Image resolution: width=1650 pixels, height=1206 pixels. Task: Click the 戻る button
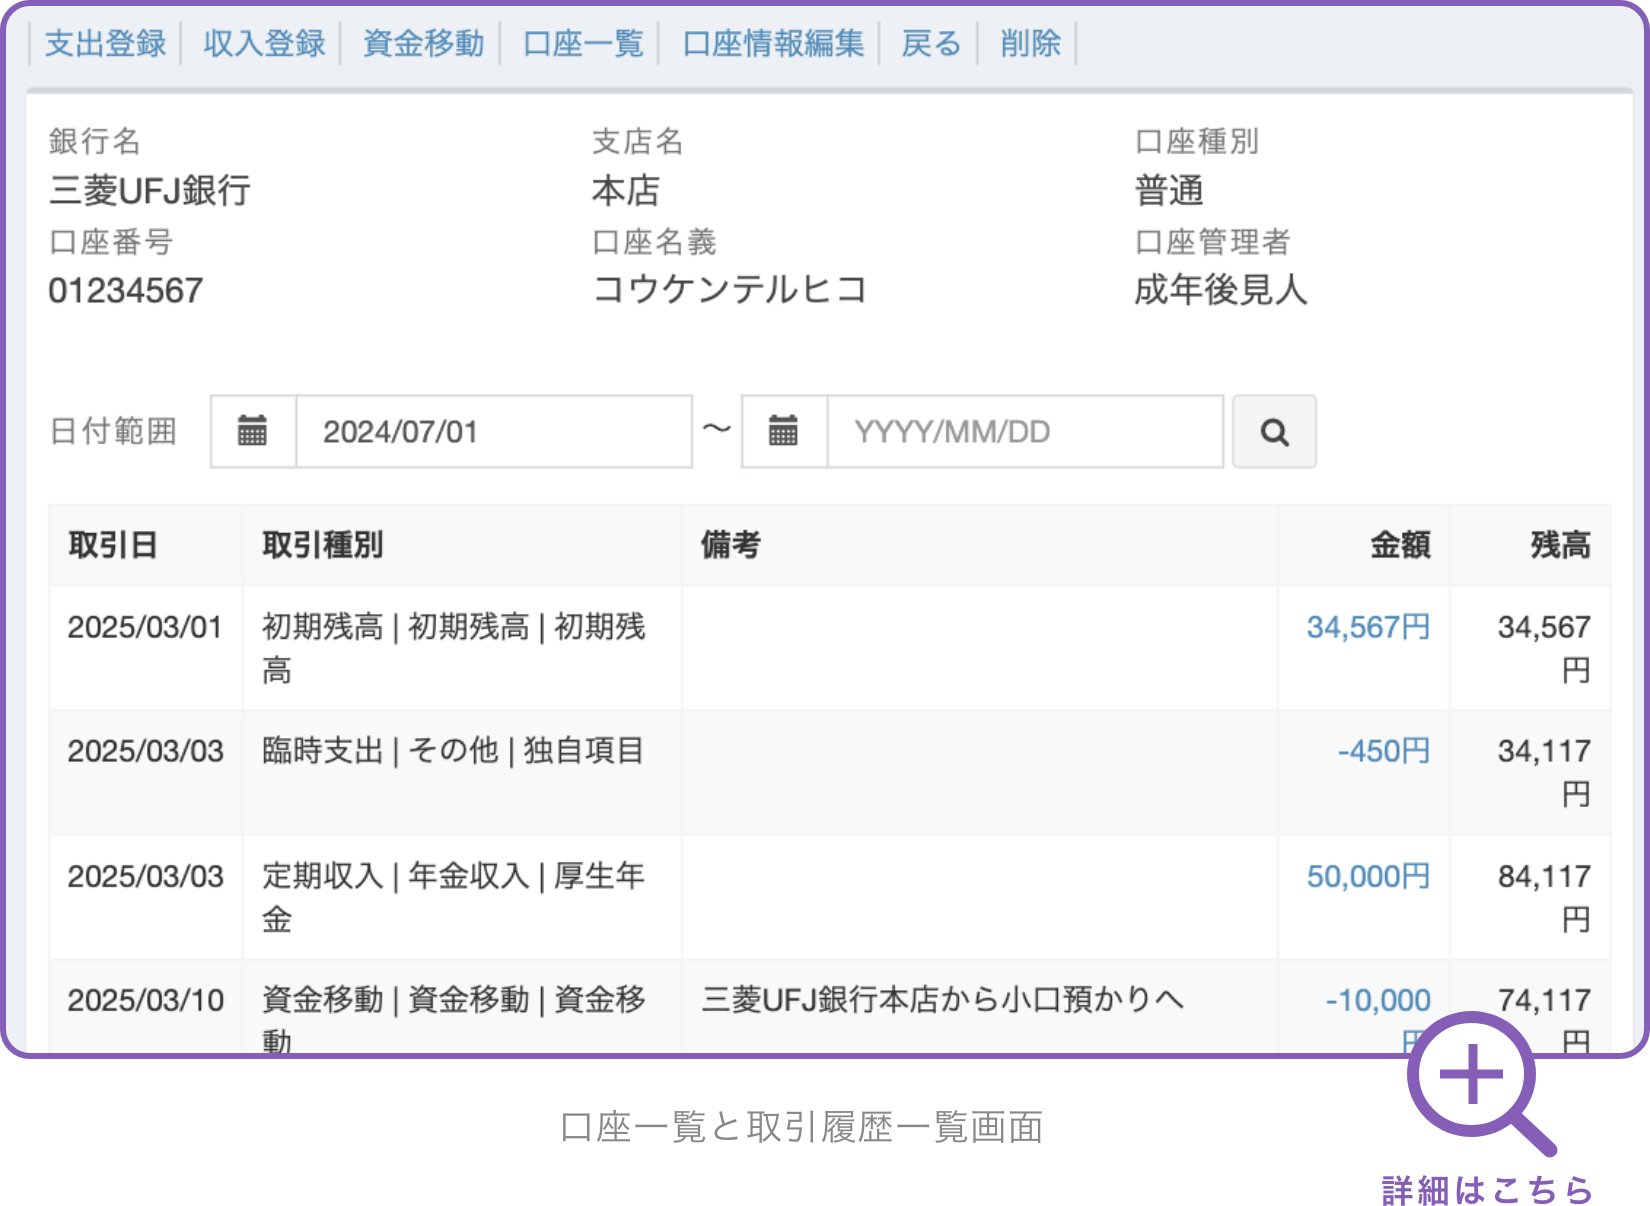930,43
